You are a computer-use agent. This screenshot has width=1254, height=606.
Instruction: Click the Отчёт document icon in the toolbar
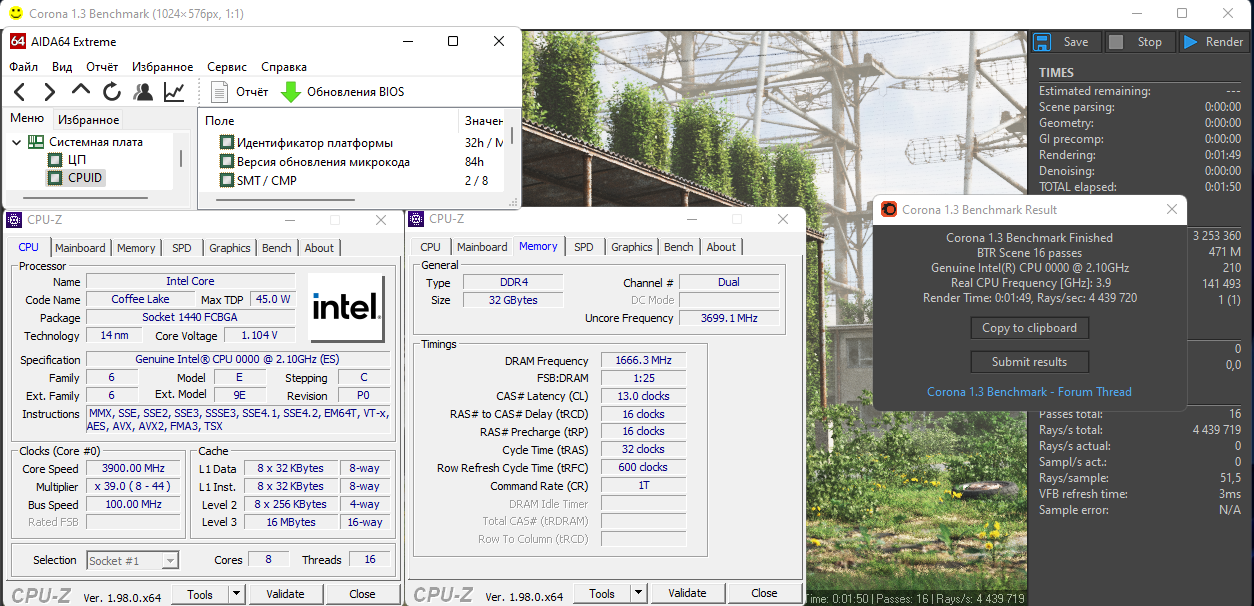(x=220, y=92)
